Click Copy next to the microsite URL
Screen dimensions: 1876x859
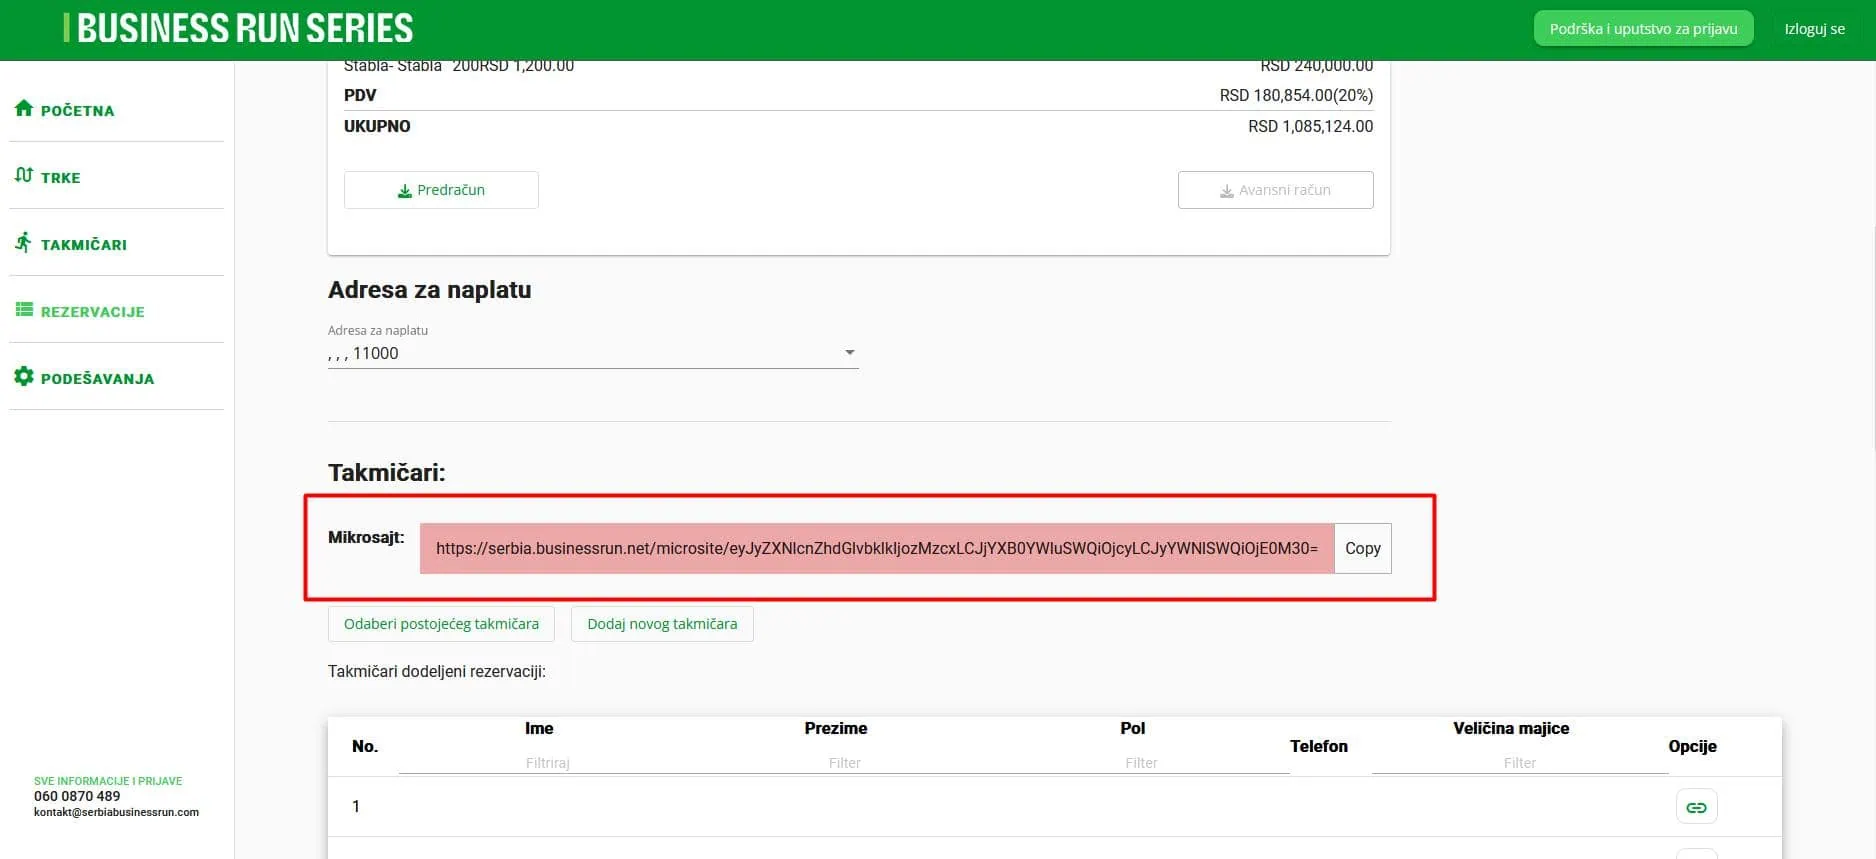tap(1362, 548)
